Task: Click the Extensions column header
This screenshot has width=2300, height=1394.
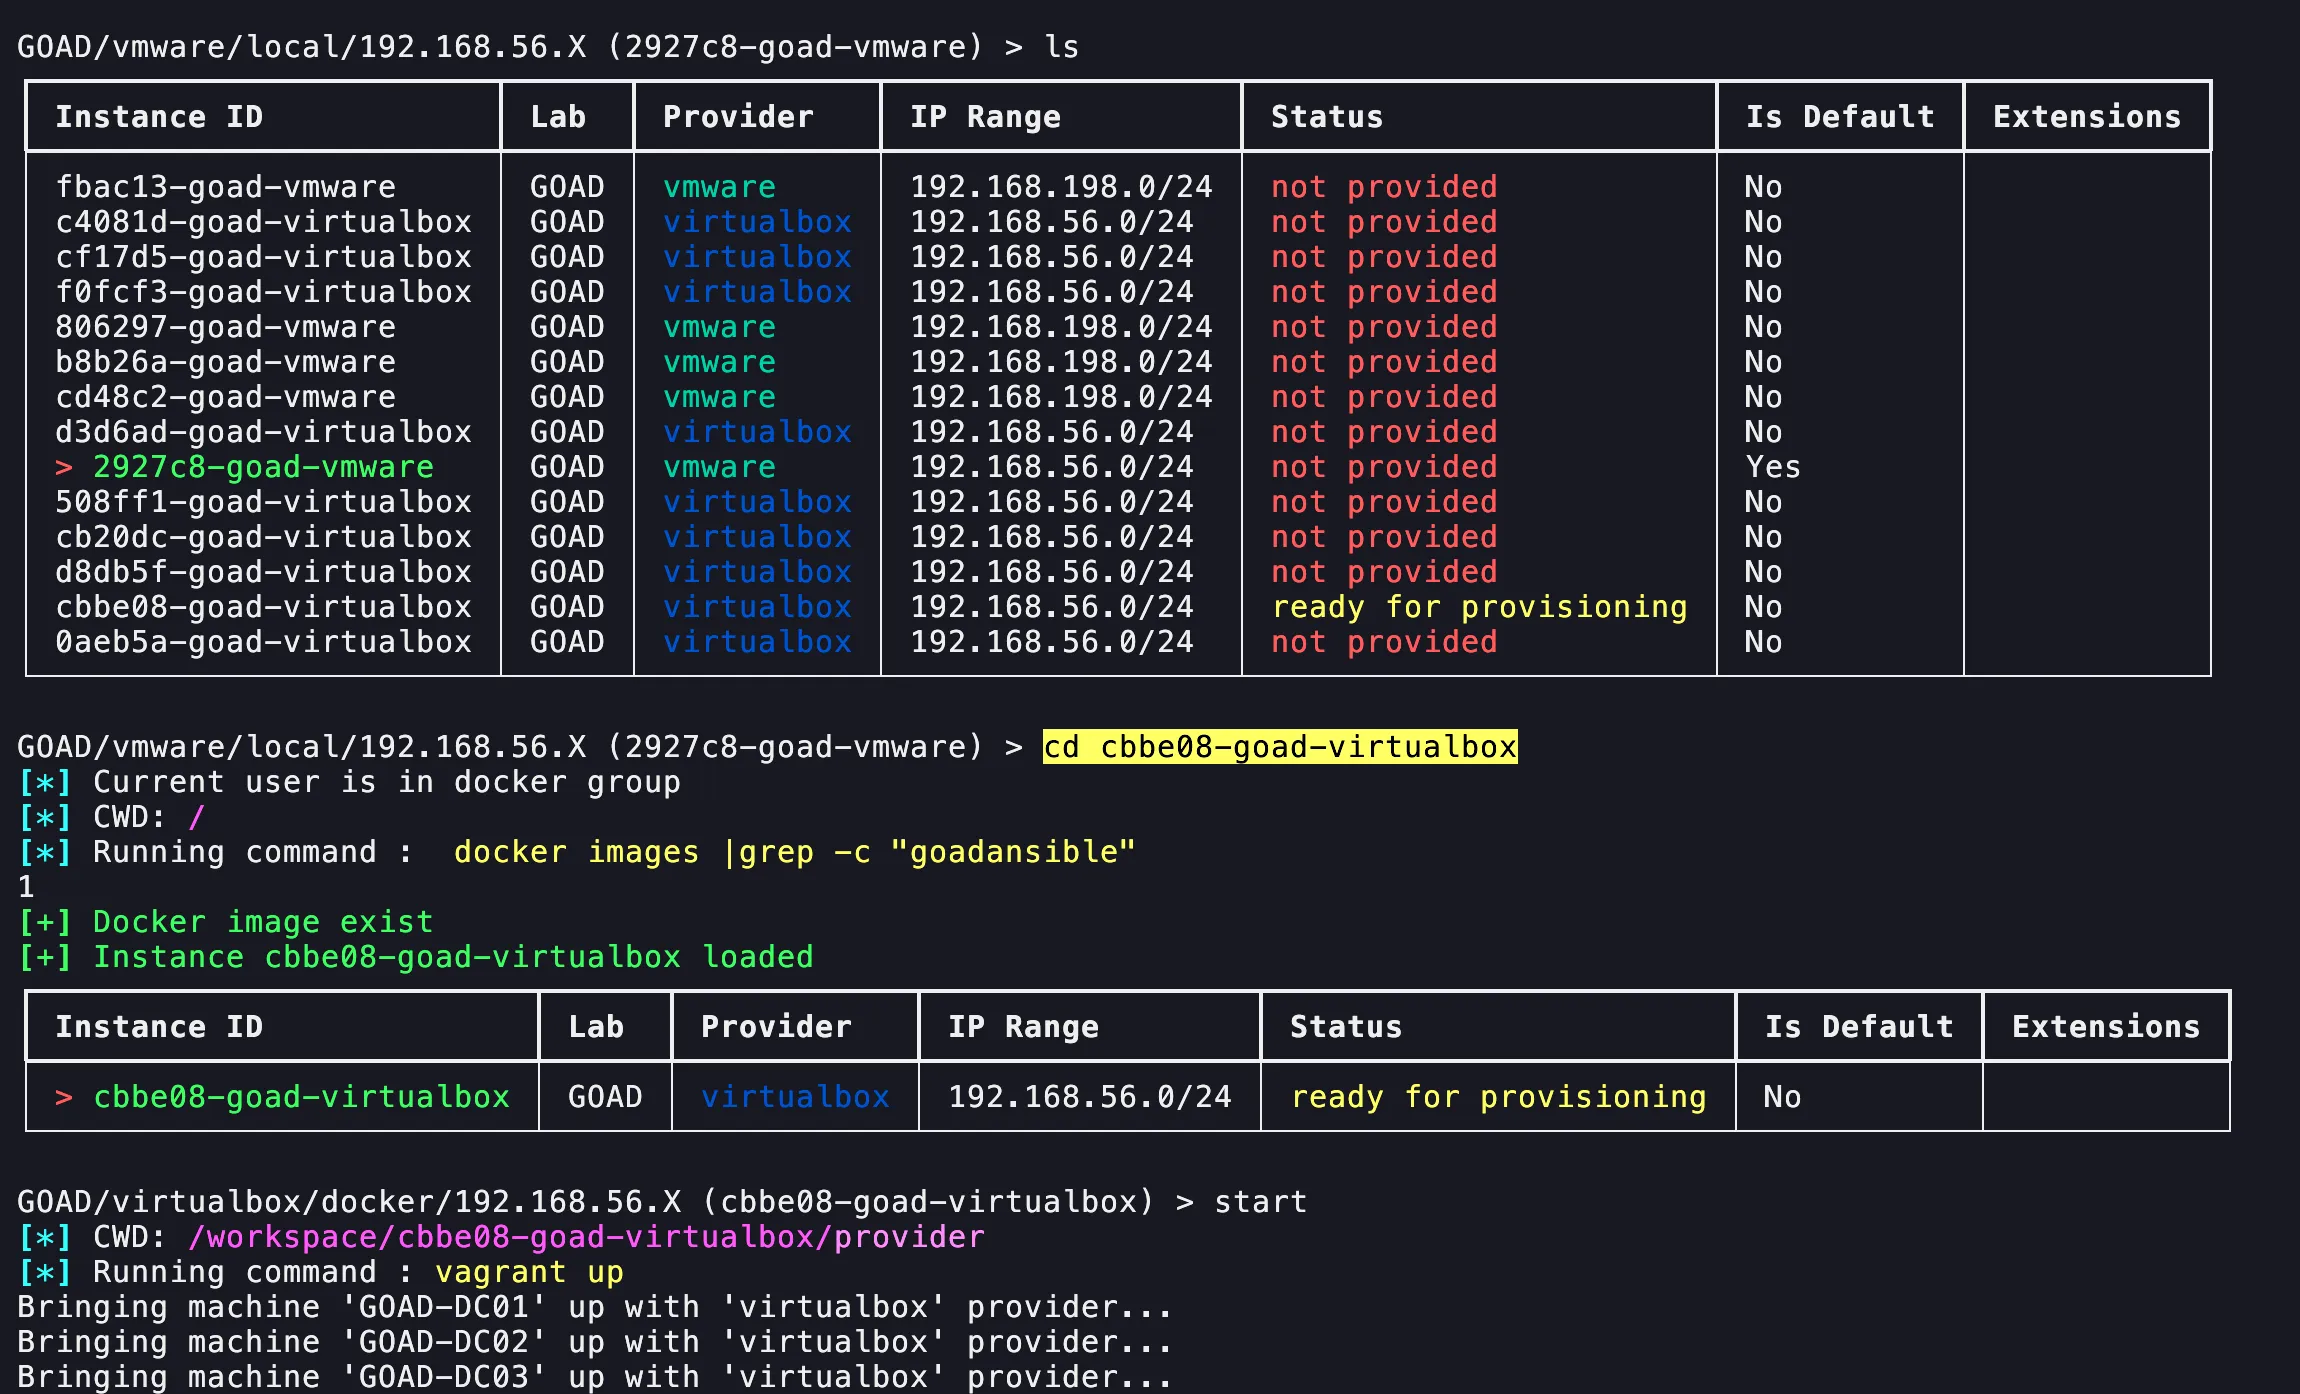Action: tap(2086, 116)
